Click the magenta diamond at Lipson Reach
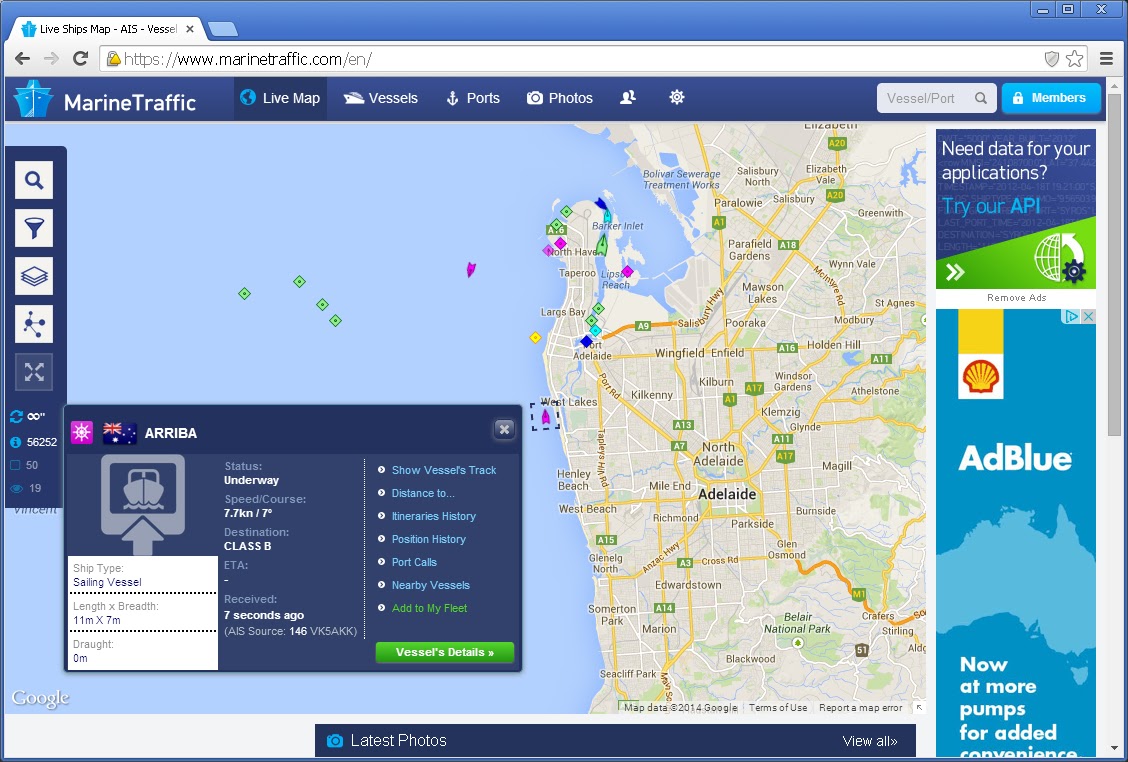 (x=627, y=271)
